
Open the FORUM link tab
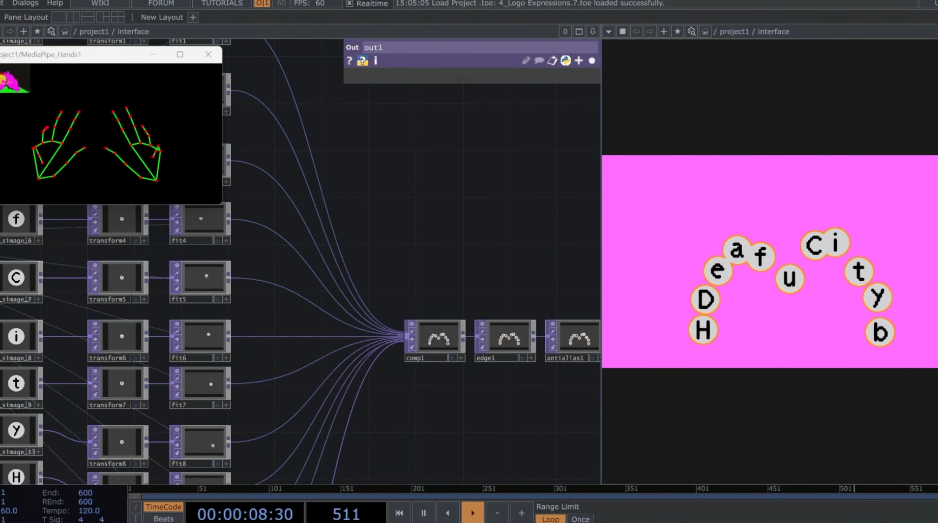161,3
